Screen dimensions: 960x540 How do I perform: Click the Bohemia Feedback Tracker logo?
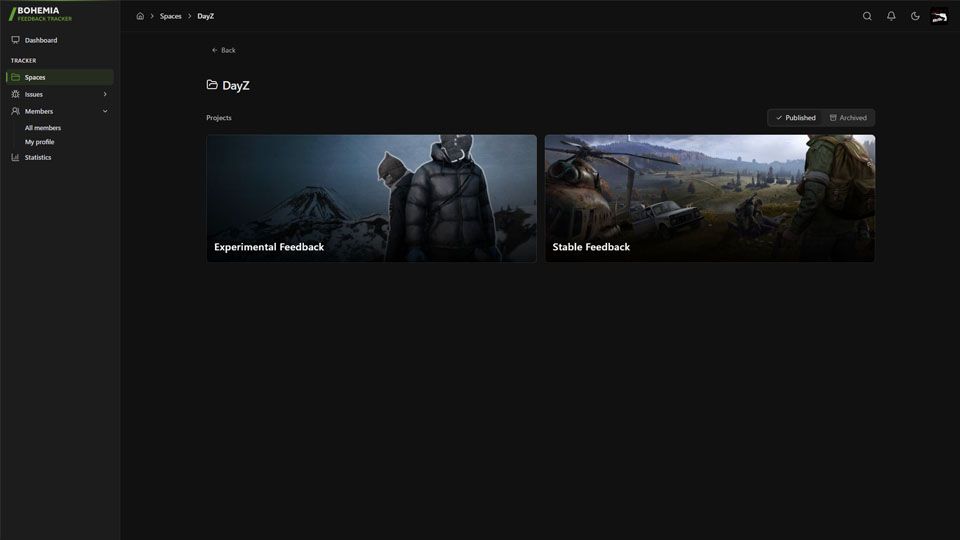[40, 14]
